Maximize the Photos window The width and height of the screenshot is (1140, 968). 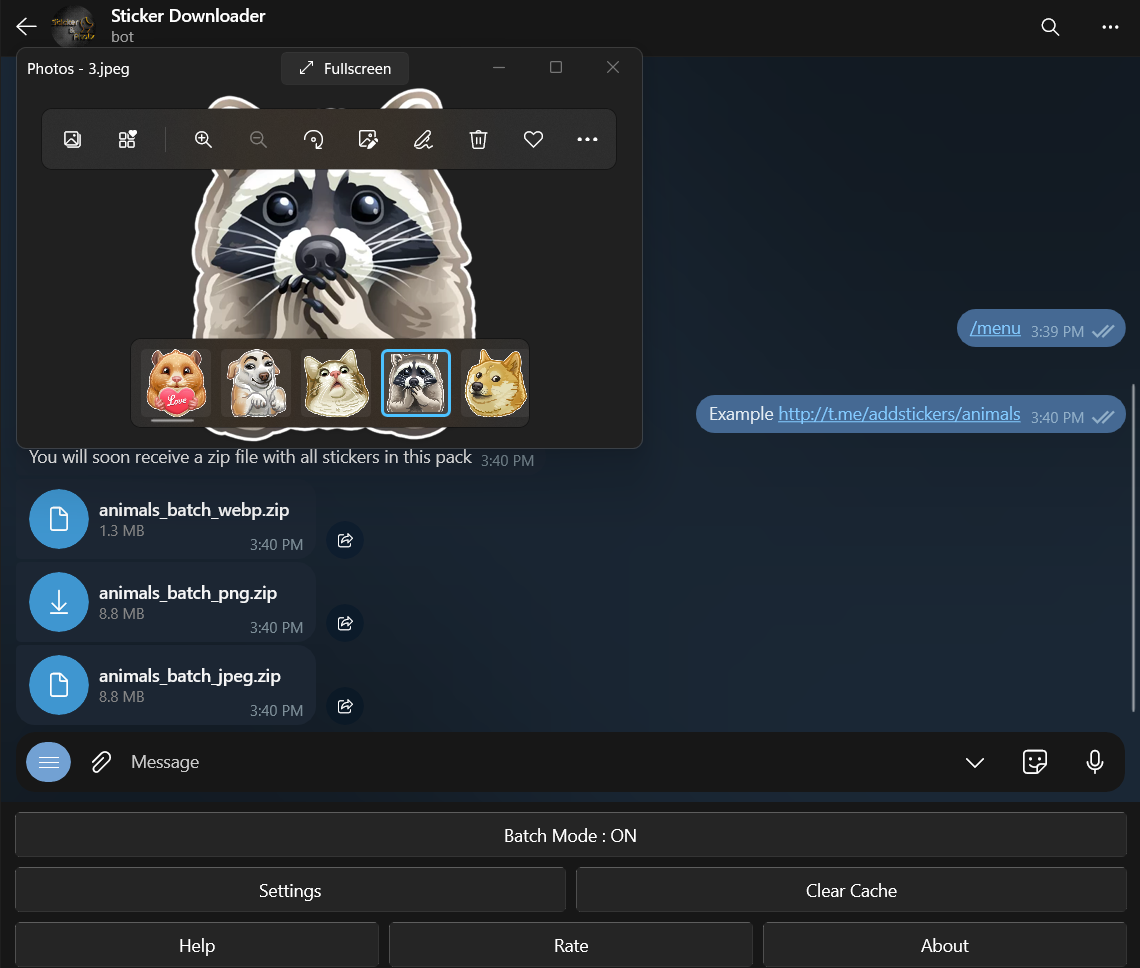[x=555, y=67]
